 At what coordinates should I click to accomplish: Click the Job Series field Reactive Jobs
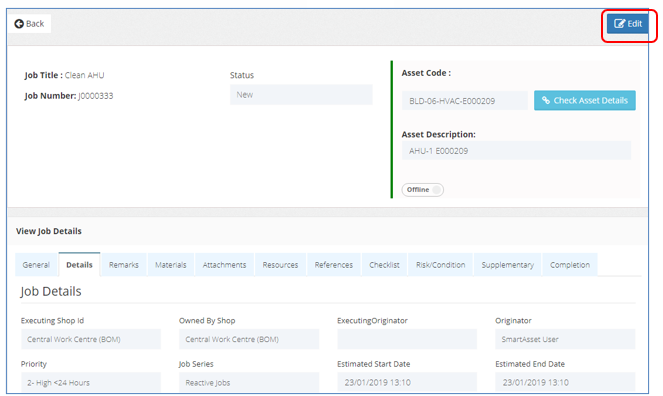[x=249, y=382]
